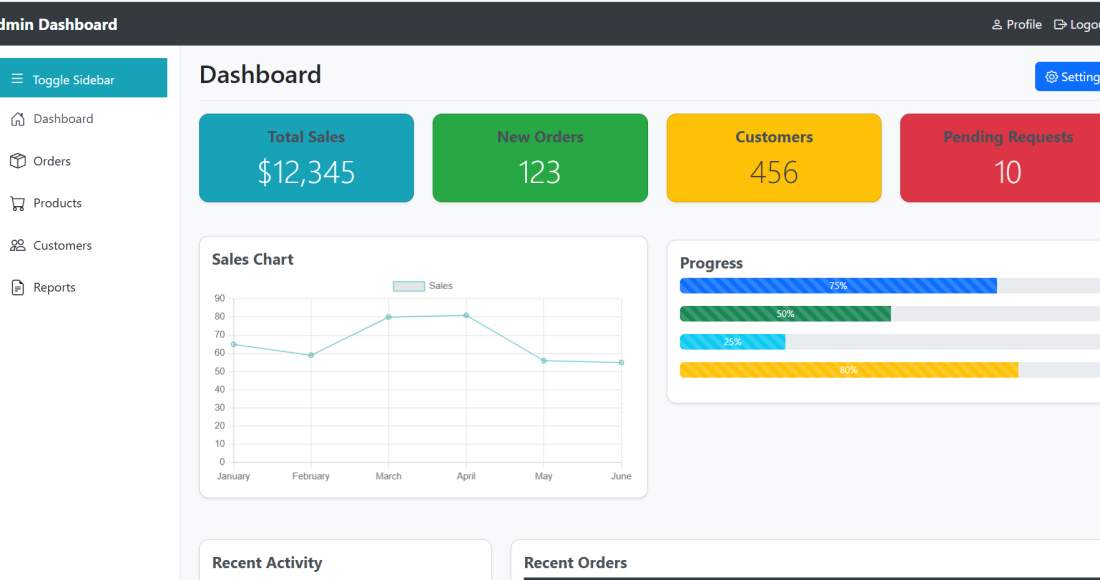1100x580 pixels.
Task: Open the Settings button
Action: [1070, 77]
